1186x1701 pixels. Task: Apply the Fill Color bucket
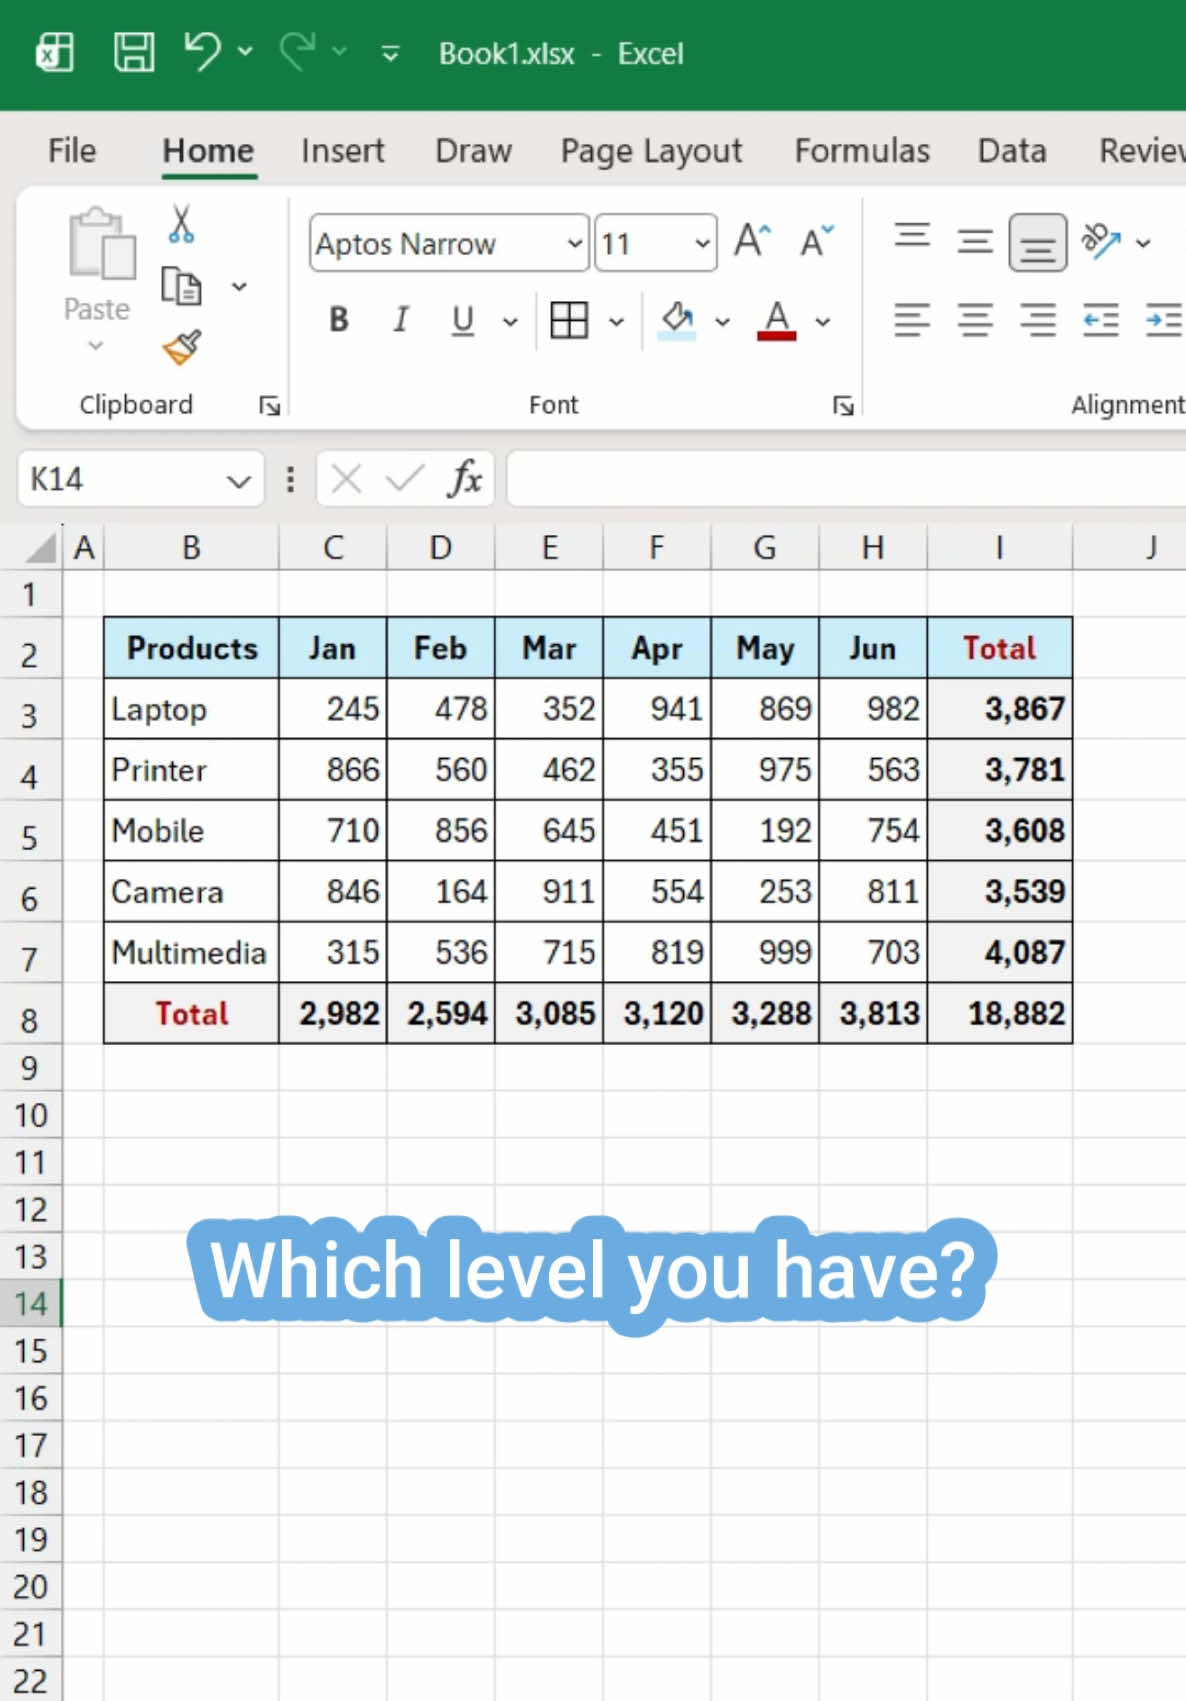coord(677,320)
